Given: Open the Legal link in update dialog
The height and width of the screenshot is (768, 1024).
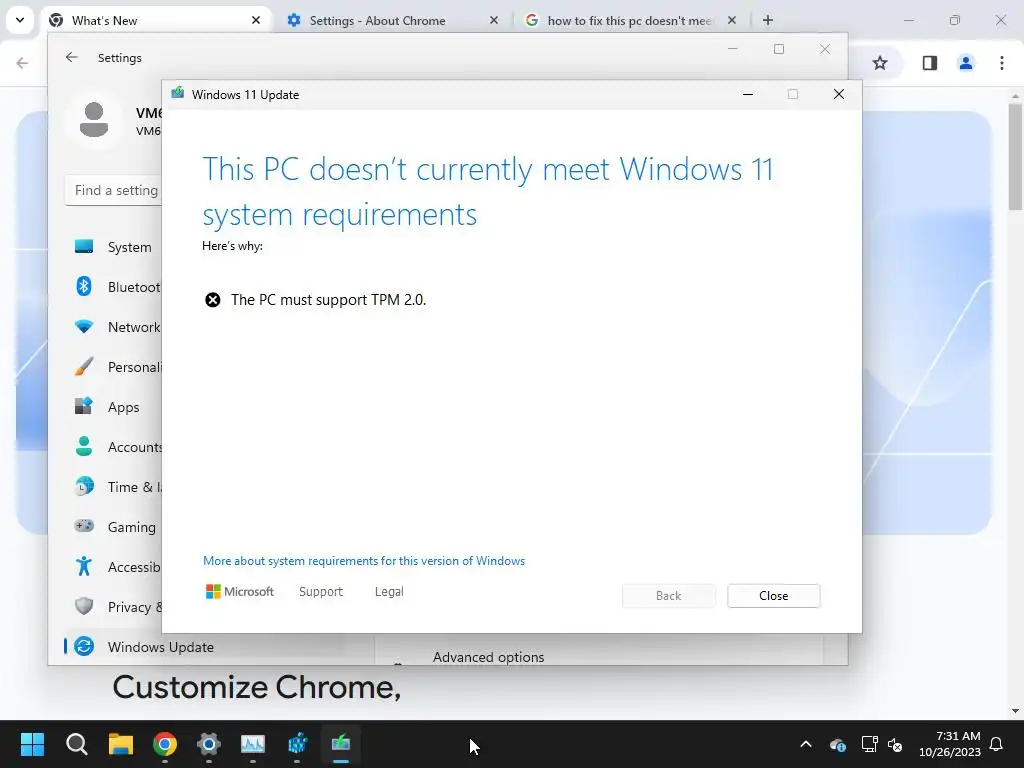Looking at the screenshot, I should point(389,592).
